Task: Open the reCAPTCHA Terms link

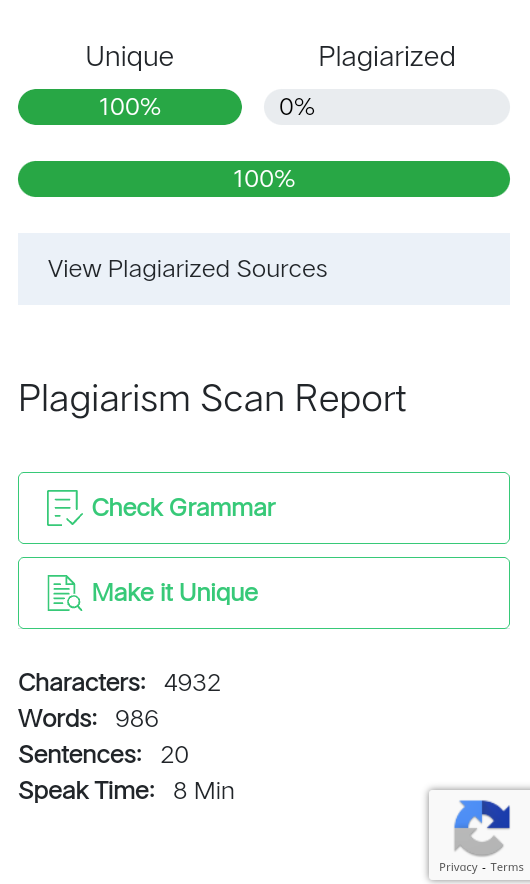Action: pyautogui.click(x=507, y=867)
